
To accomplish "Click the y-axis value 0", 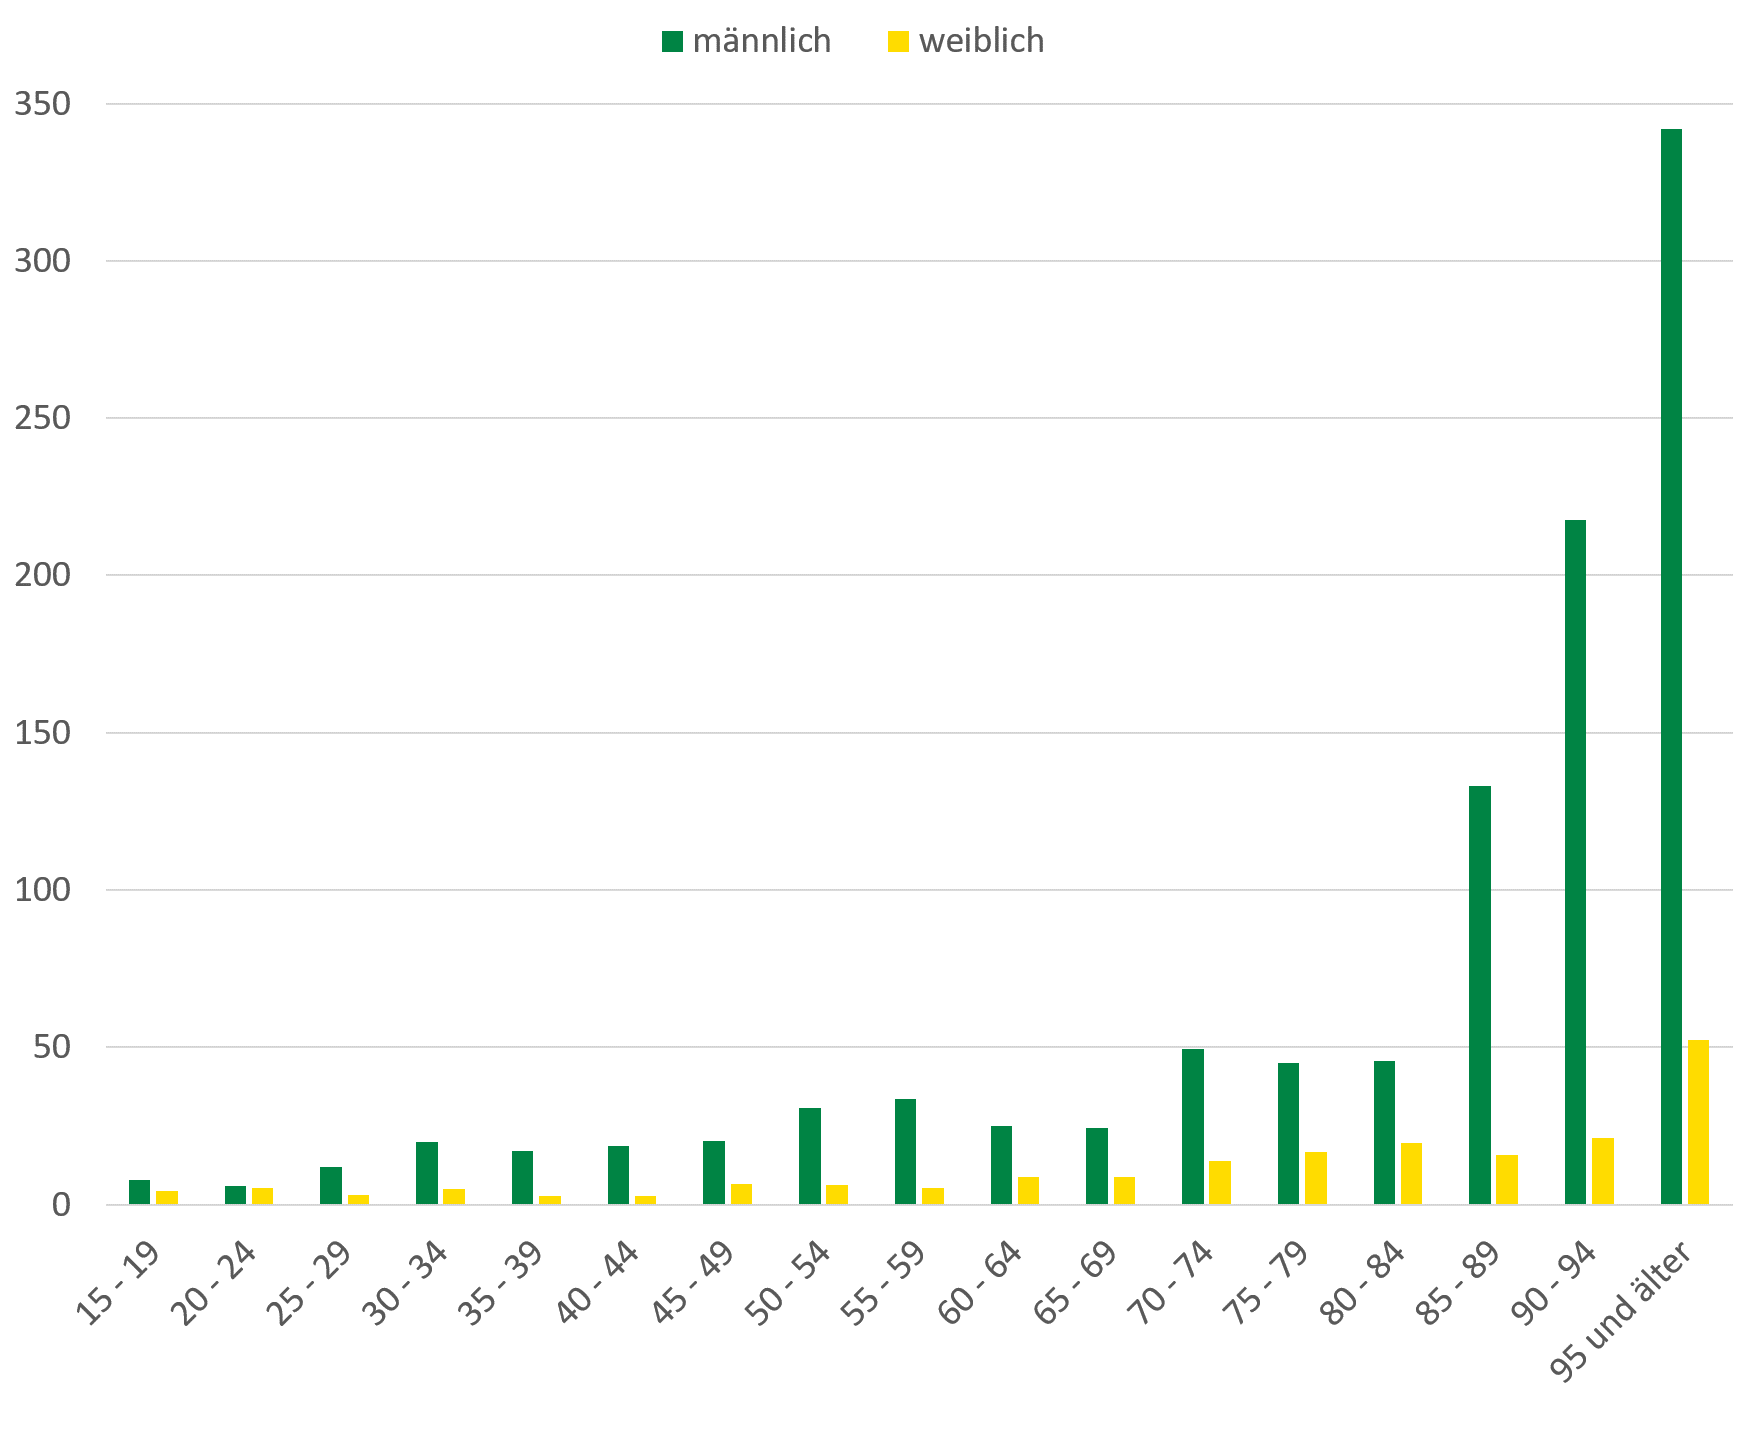I will point(63,1205).
